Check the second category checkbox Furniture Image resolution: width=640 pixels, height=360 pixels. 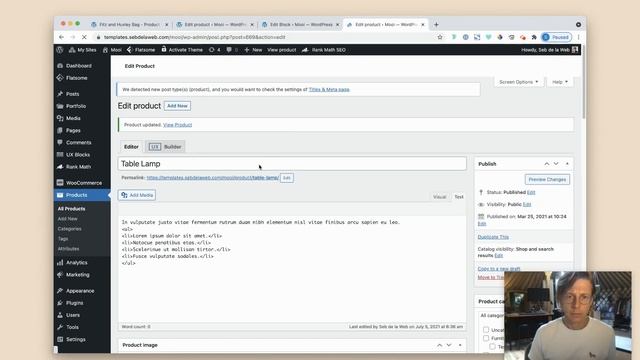pos(486,338)
